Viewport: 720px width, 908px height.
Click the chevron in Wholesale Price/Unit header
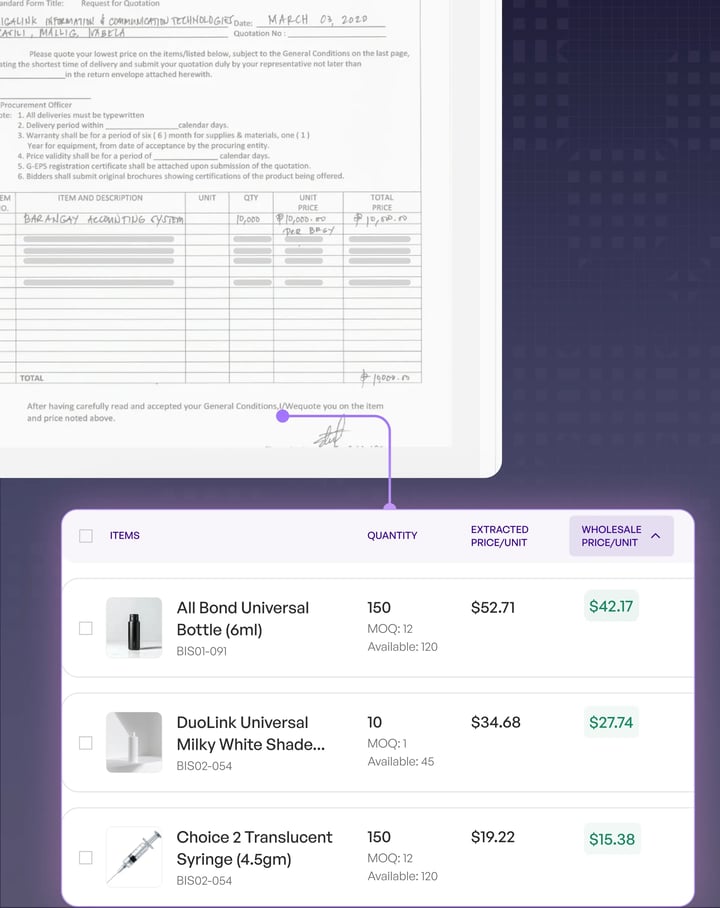(656, 536)
